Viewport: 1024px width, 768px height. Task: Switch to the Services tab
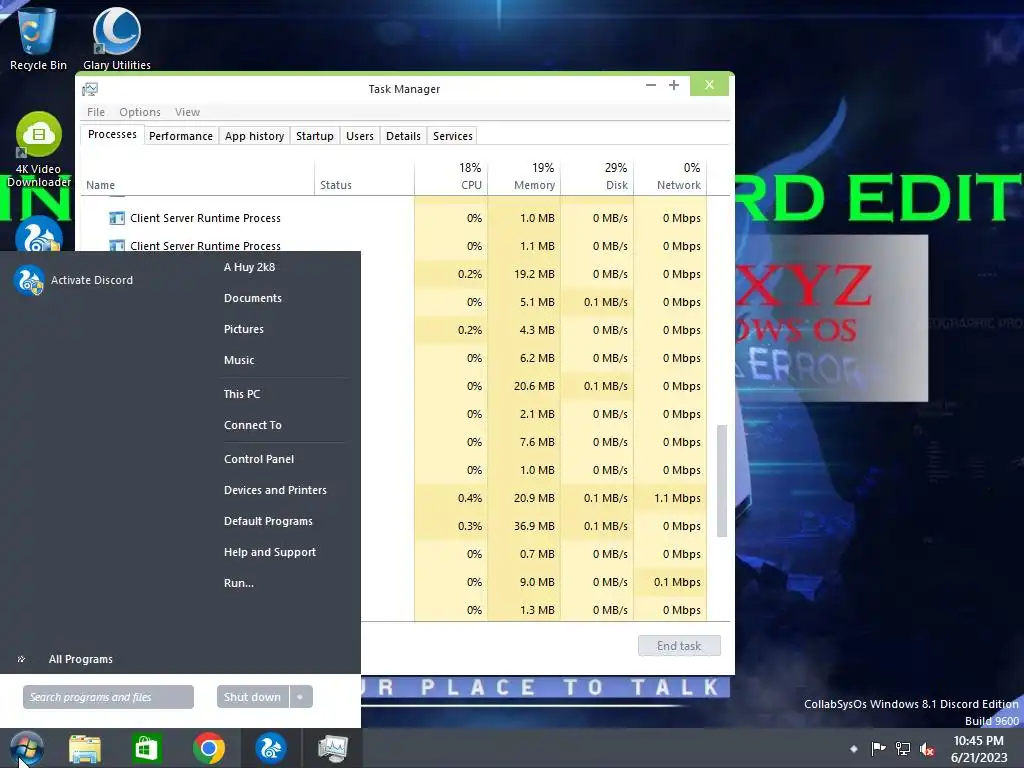[453, 136]
